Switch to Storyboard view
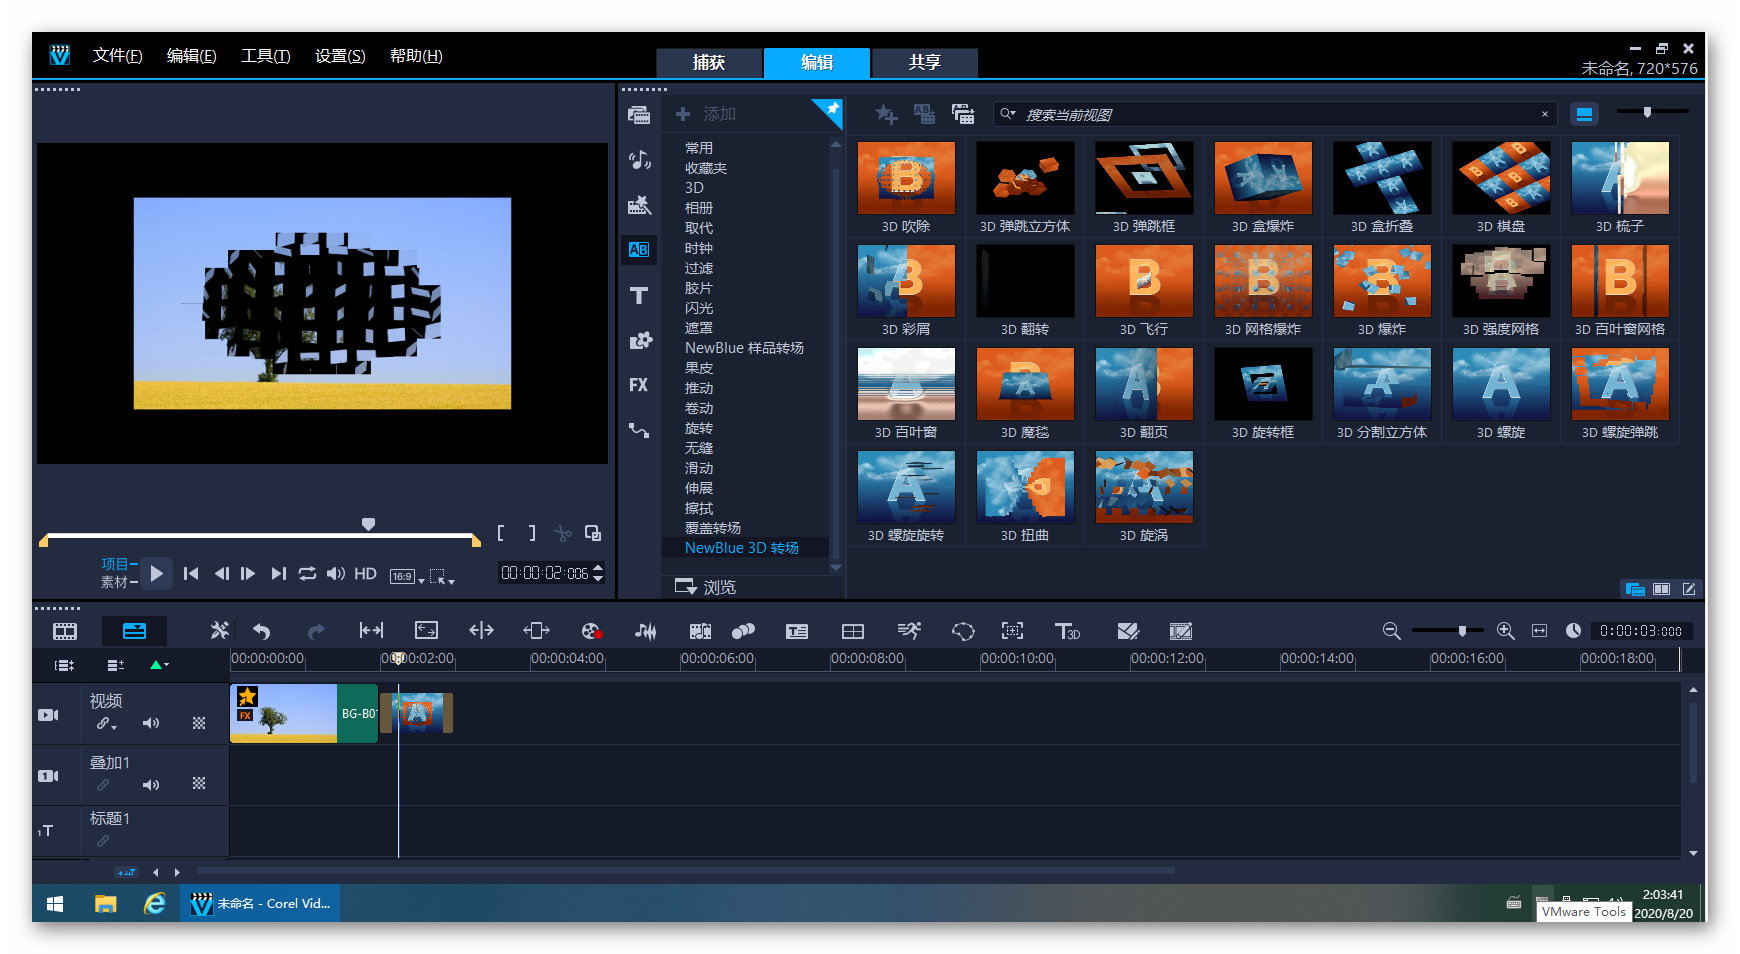This screenshot has width=1740, height=954. click(65, 631)
